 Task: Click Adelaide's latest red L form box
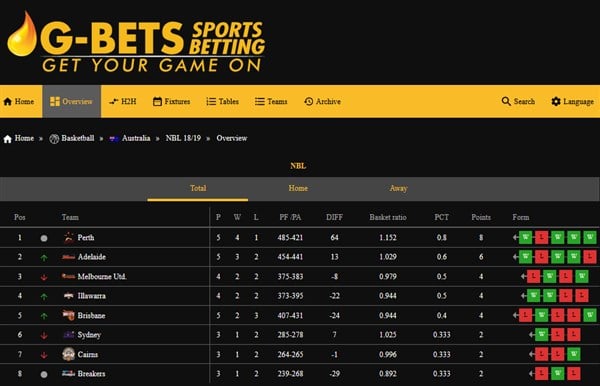click(x=590, y=257)
